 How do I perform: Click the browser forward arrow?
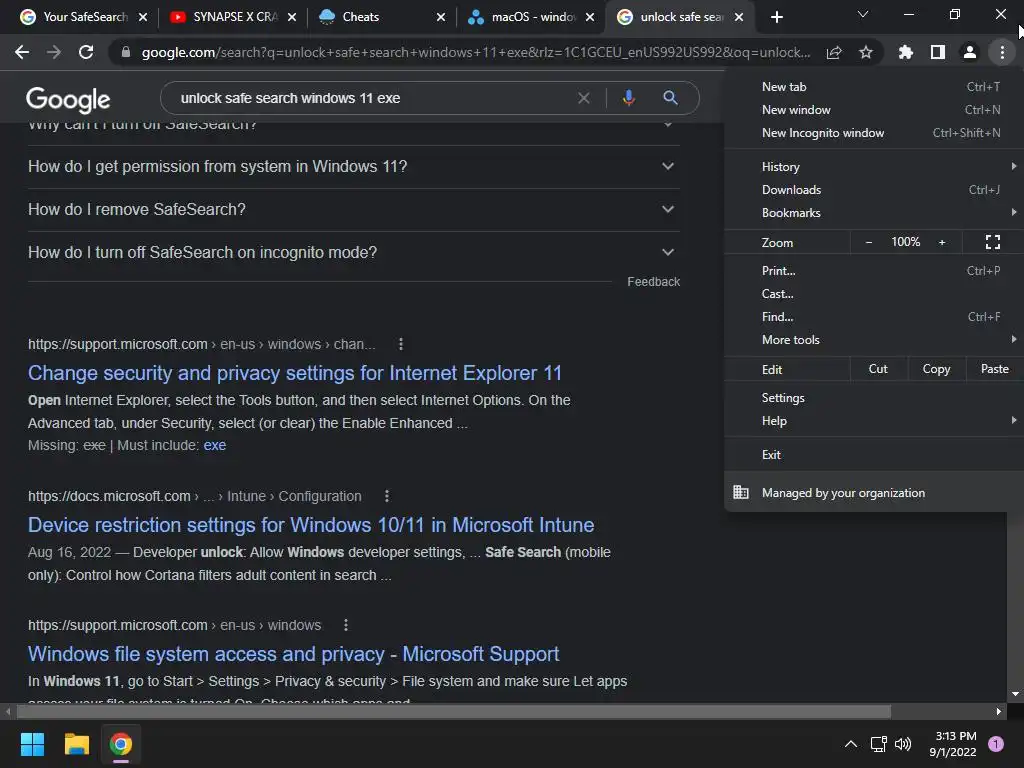pos(54,52)
